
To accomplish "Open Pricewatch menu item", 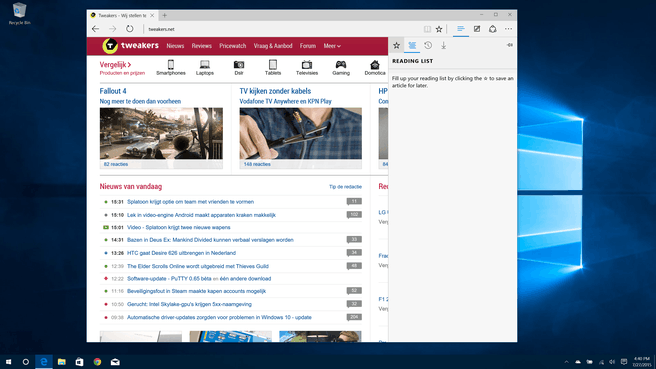I will [233, 46].
